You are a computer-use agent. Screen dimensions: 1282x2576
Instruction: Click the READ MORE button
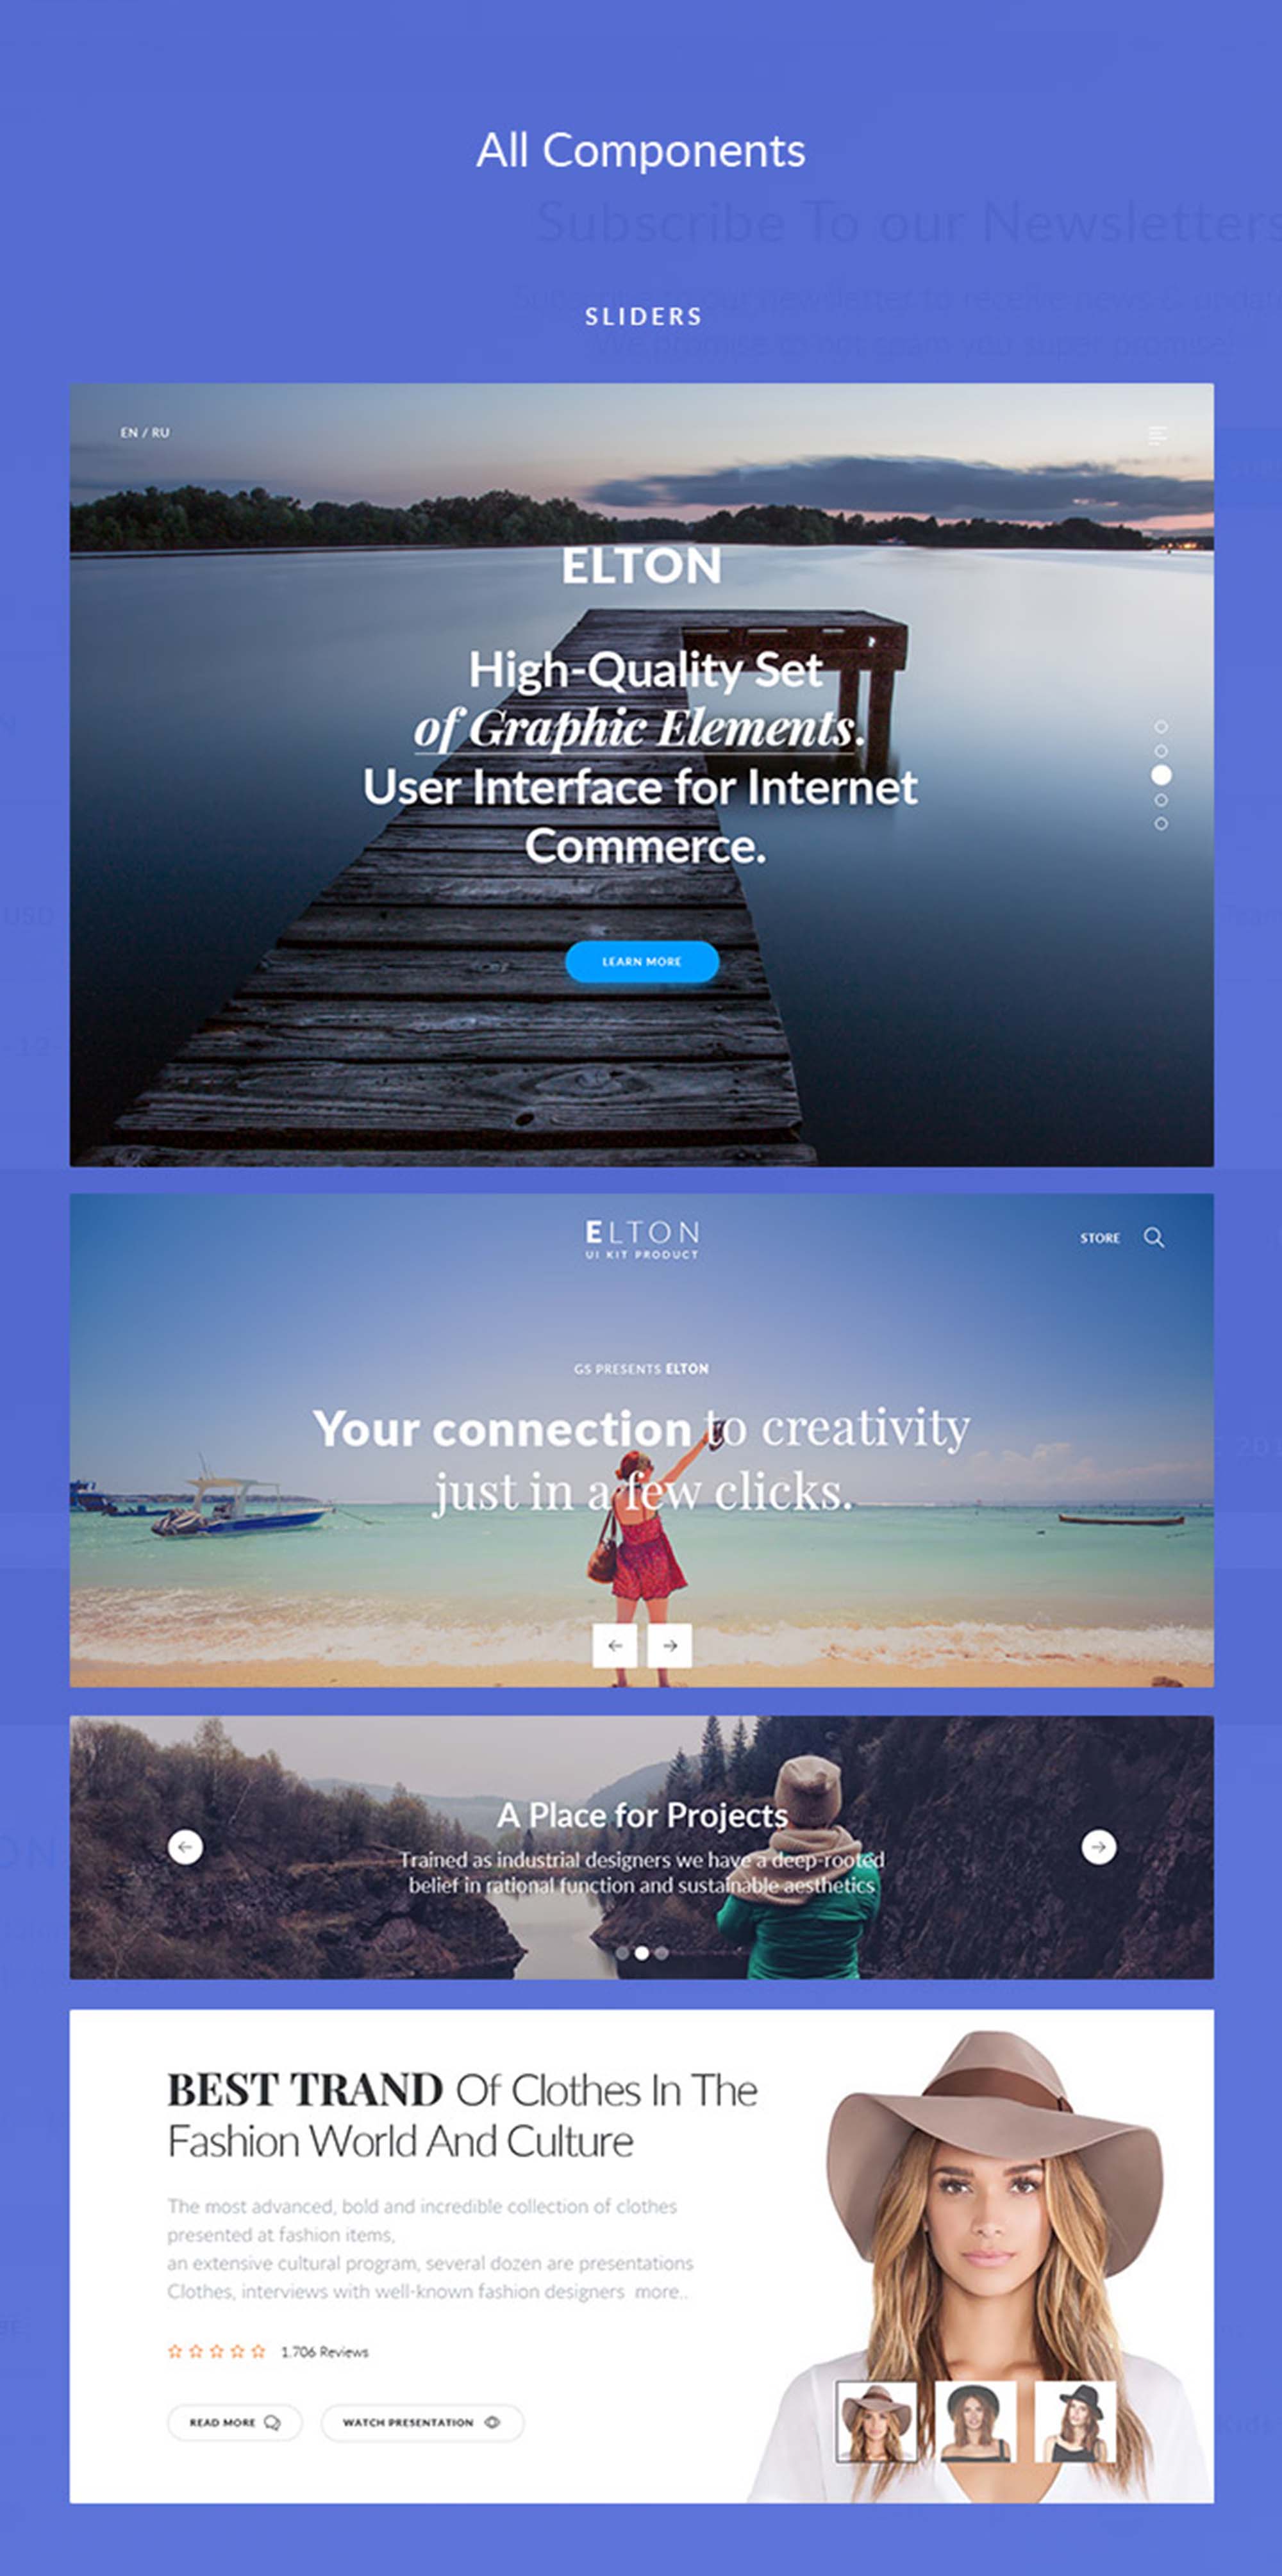(x=235, y=2422)
